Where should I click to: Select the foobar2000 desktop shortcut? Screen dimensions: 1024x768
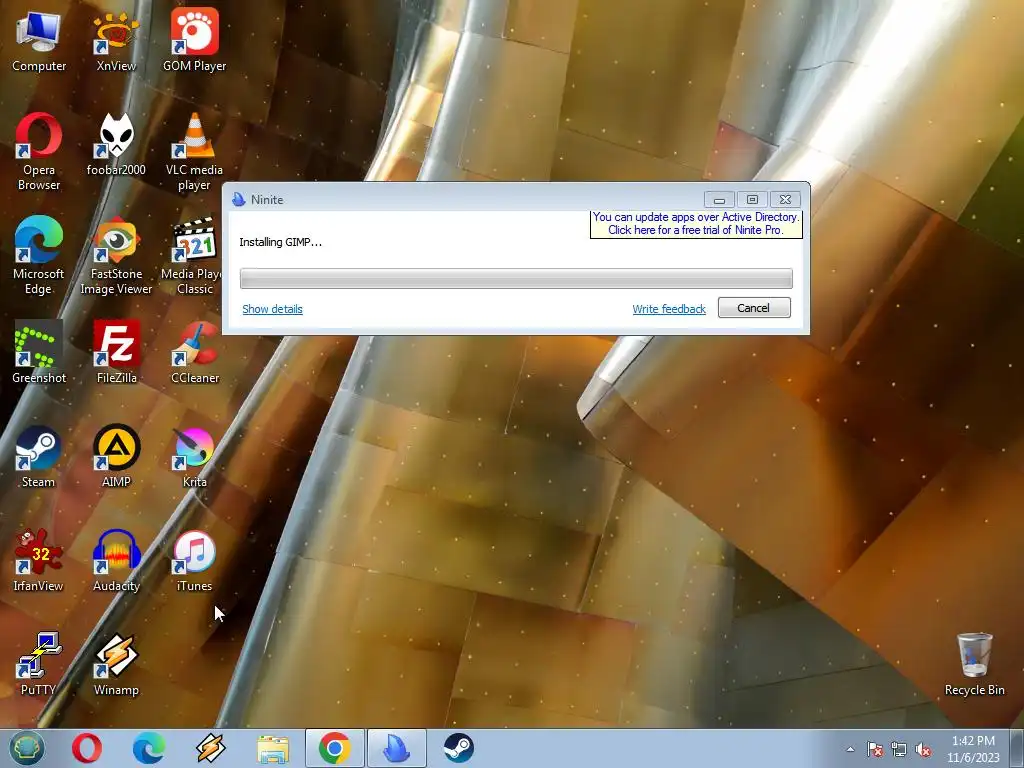[116, 145]
